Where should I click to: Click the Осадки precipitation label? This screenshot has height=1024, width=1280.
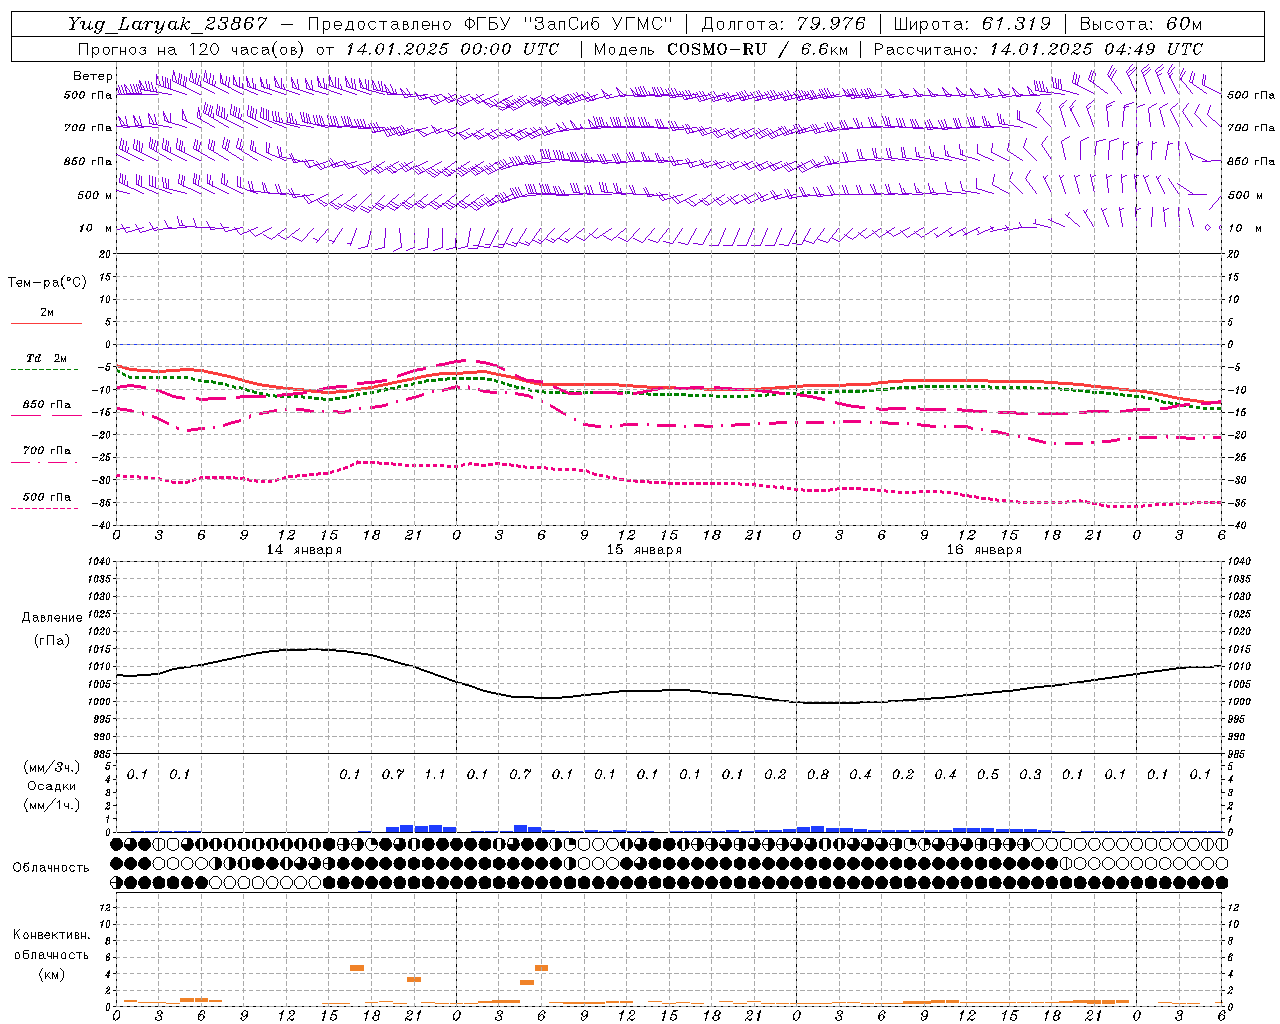pyautogui.click(x=52, y=786)
